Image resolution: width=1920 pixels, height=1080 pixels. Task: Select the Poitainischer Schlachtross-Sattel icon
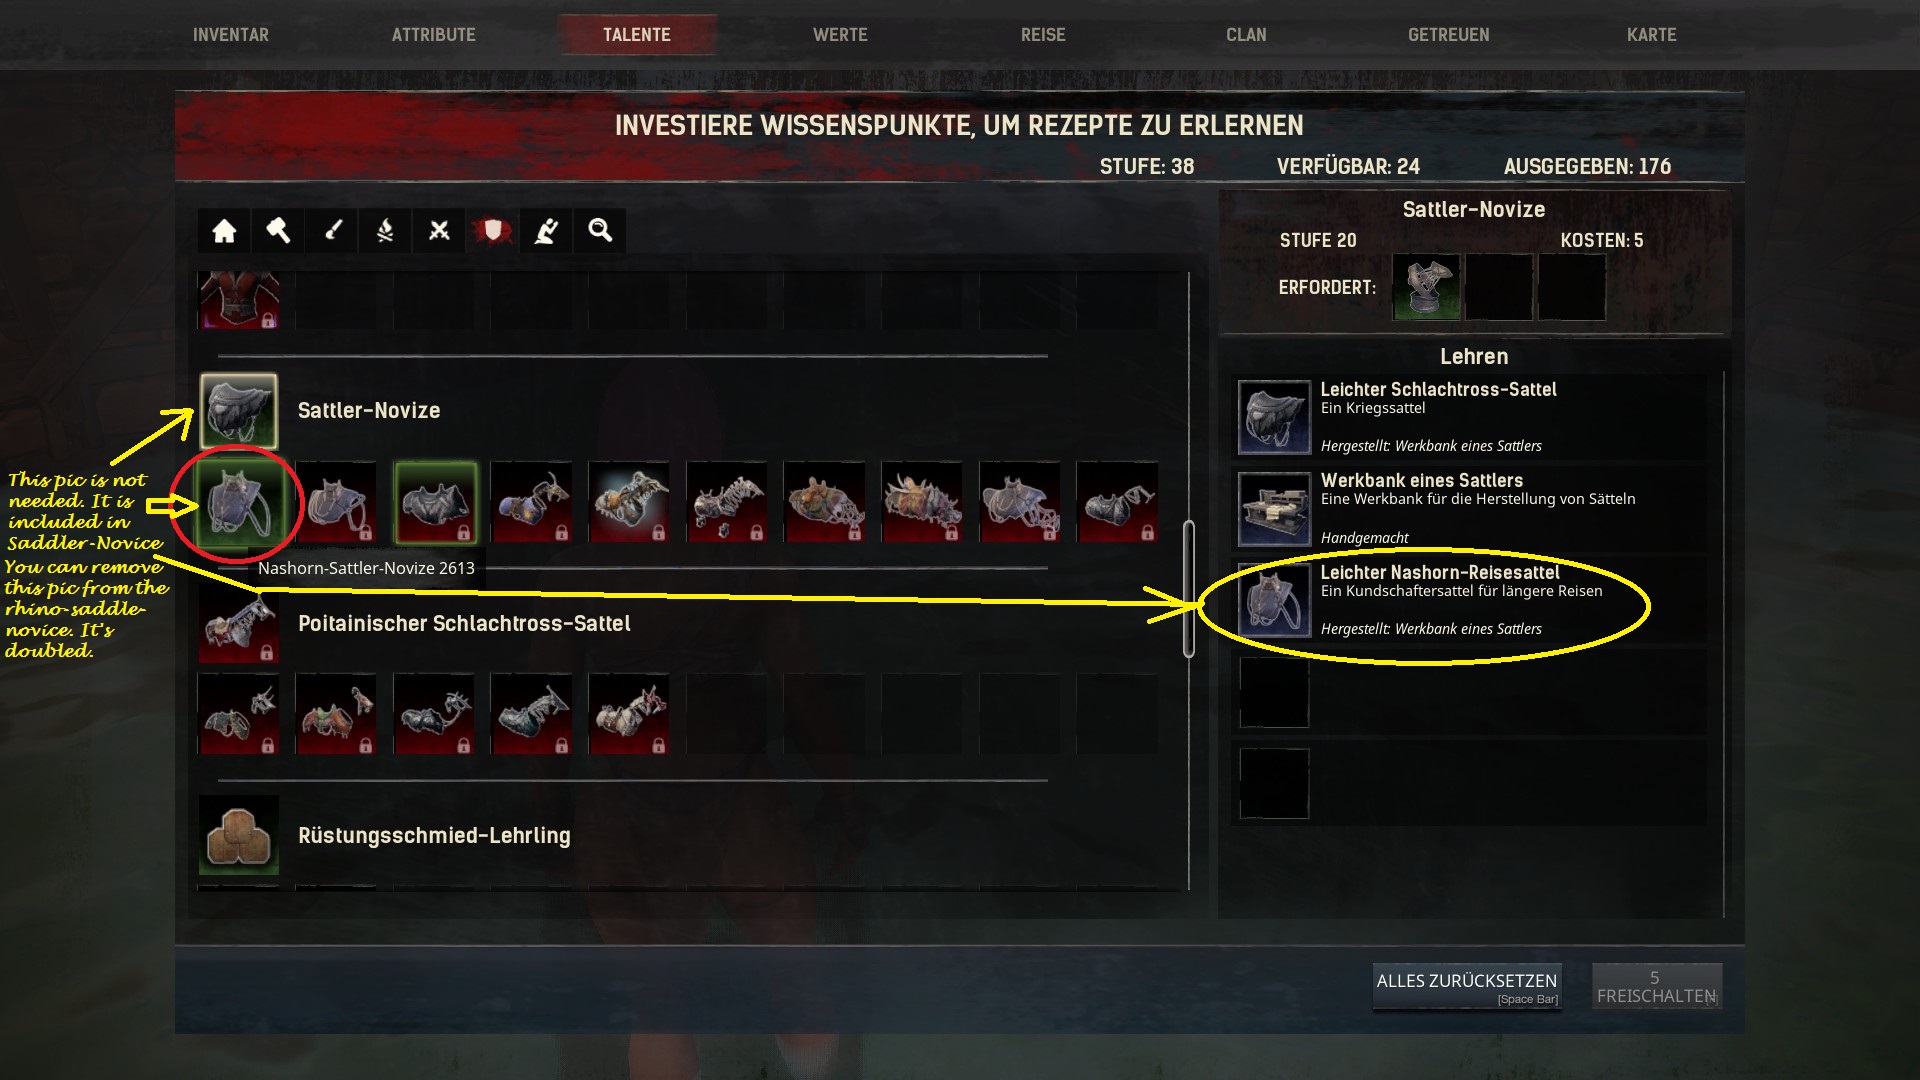238,624
